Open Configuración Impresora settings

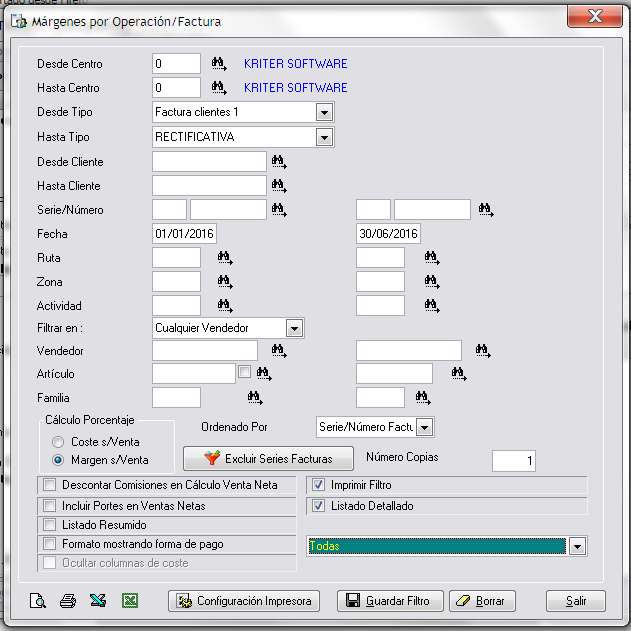pyautogui.click(x=244, y=601)
